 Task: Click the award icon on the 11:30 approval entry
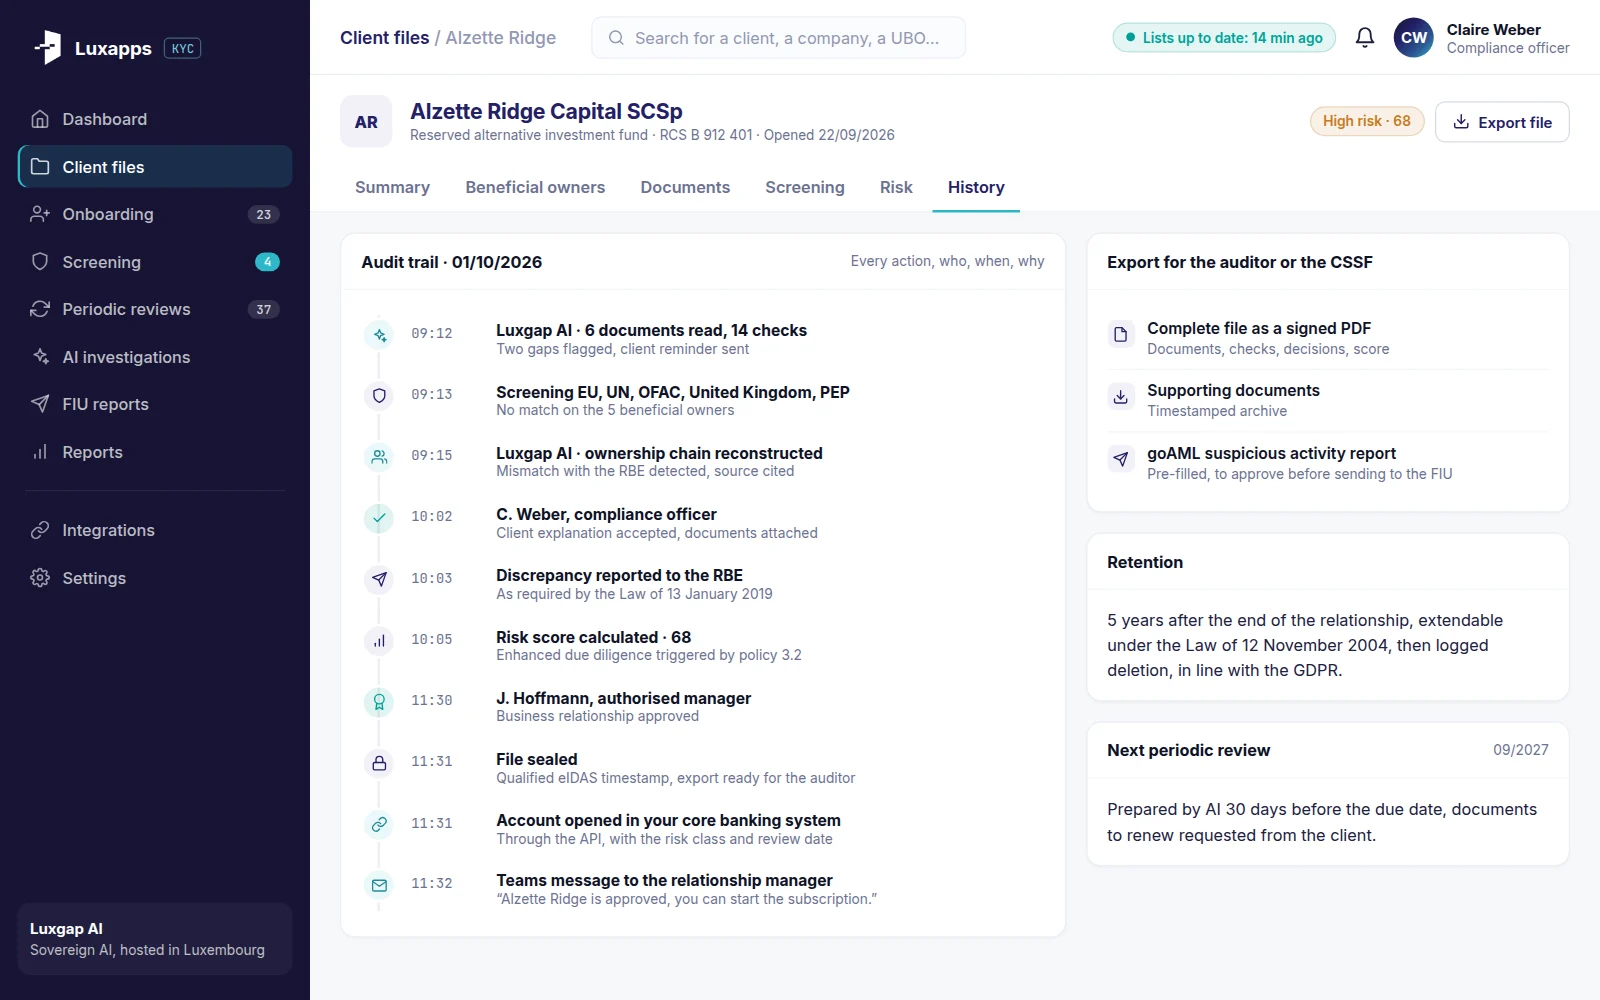pos(379,702)
